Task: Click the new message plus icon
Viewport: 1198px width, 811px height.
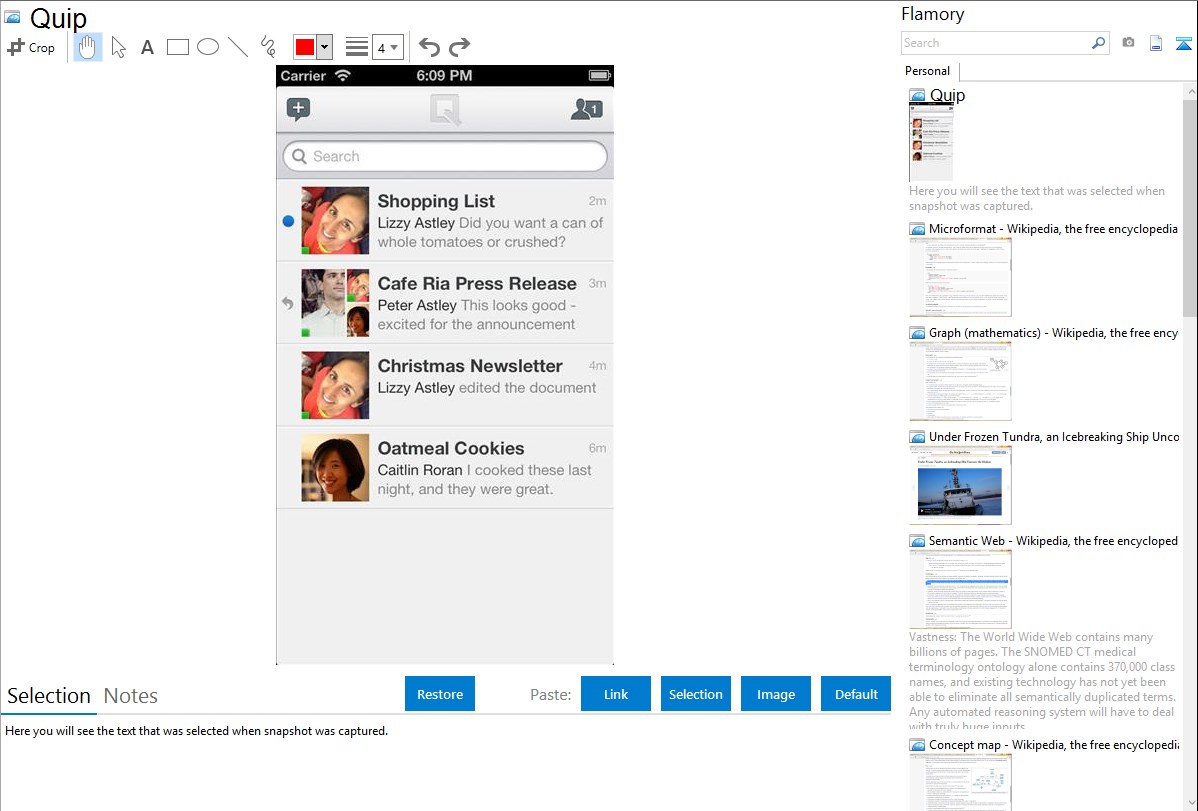Action: pyautogui.click(x=299, y=109)
